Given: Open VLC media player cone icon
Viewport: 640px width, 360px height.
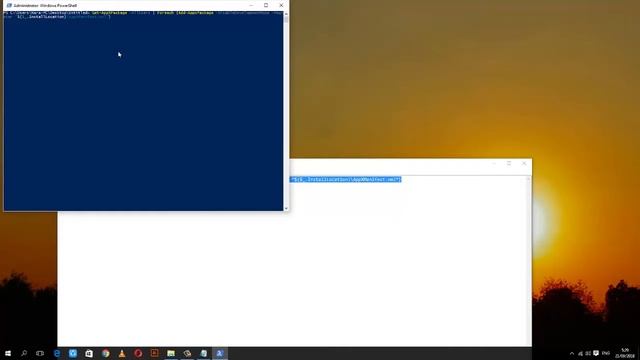Looking at the screenshot, I should coord(122,353).
